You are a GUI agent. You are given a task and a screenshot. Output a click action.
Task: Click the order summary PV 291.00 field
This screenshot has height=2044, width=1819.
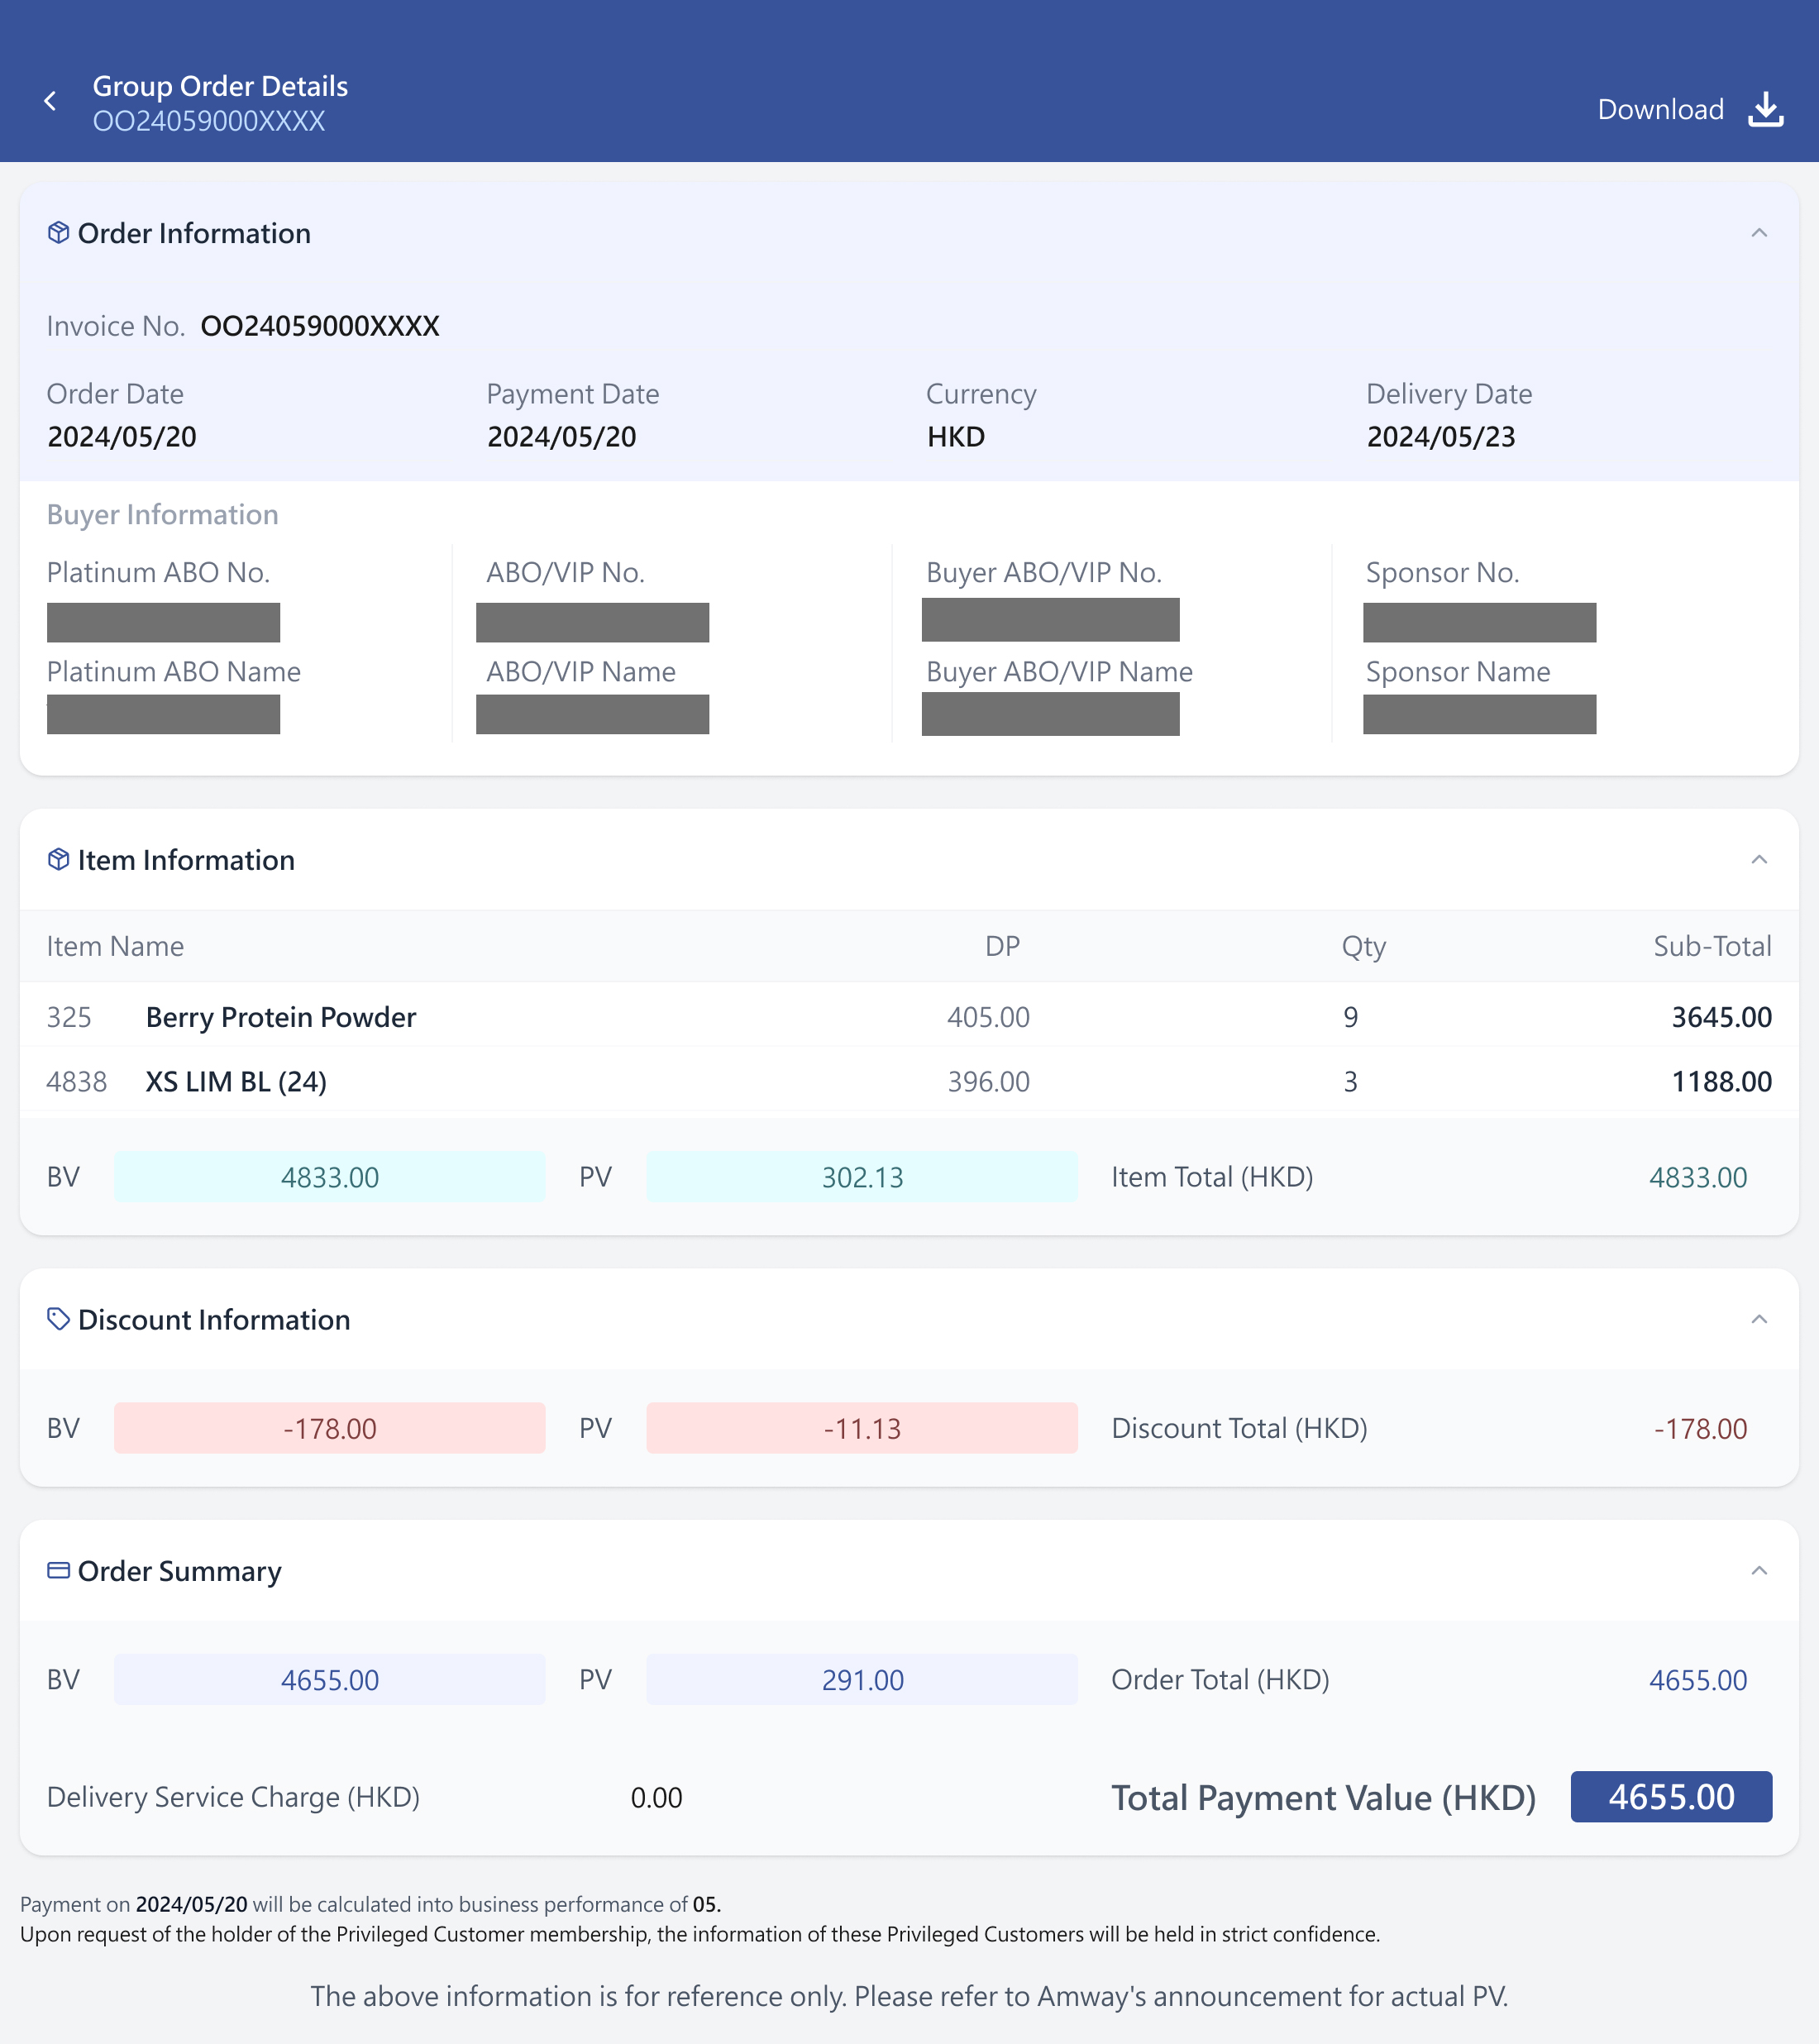861,1679
